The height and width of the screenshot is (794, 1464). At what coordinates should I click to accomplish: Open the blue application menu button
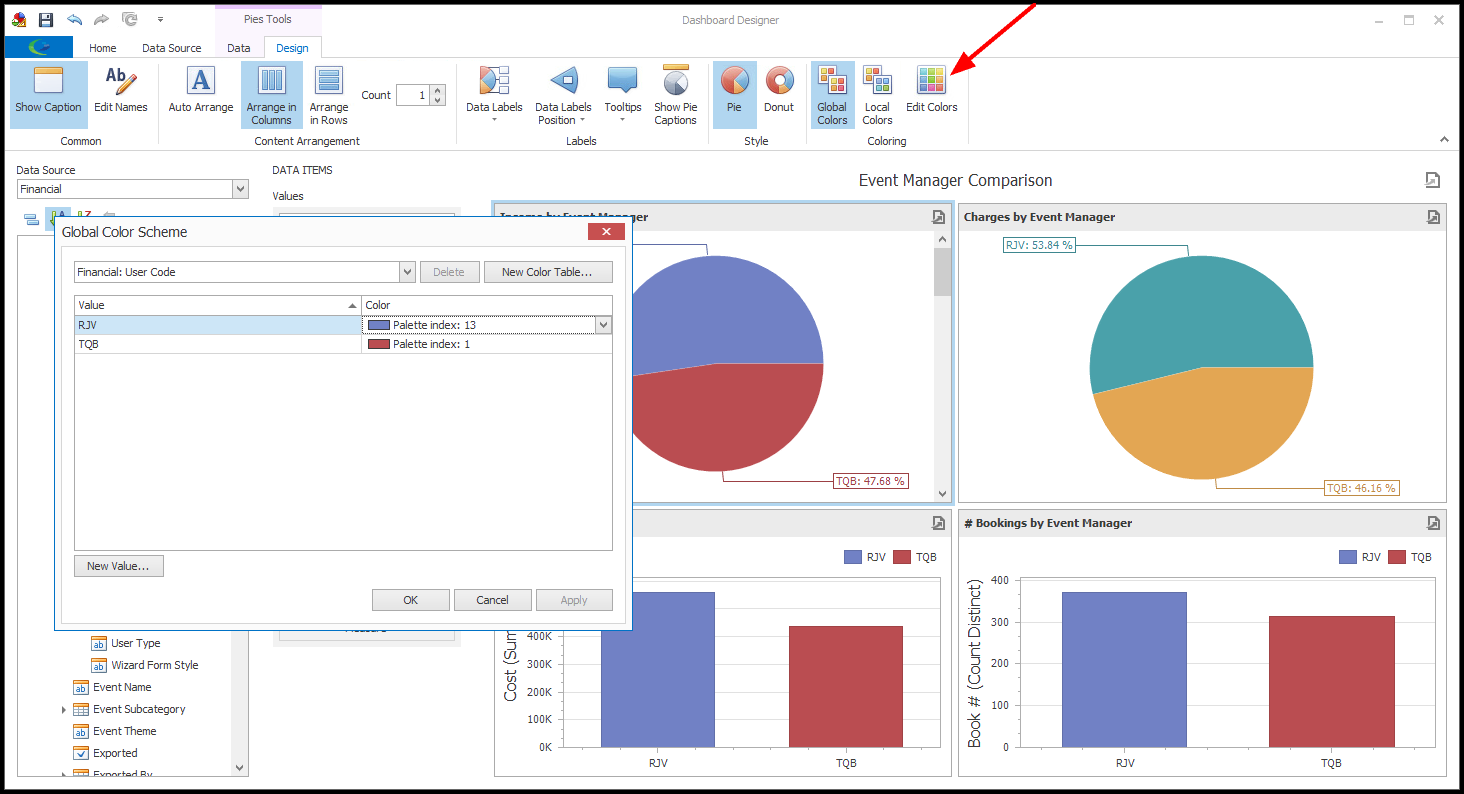tap(39, 47)
